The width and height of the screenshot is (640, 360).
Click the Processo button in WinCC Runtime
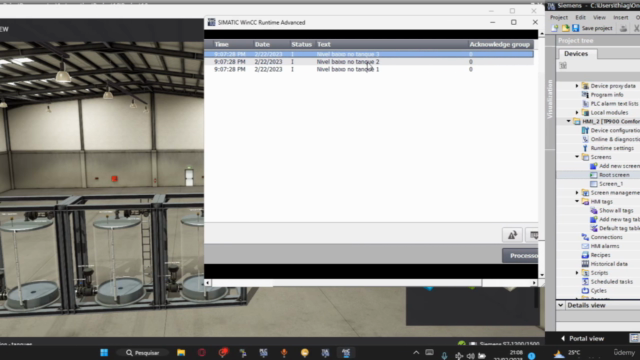click(520, 256)
